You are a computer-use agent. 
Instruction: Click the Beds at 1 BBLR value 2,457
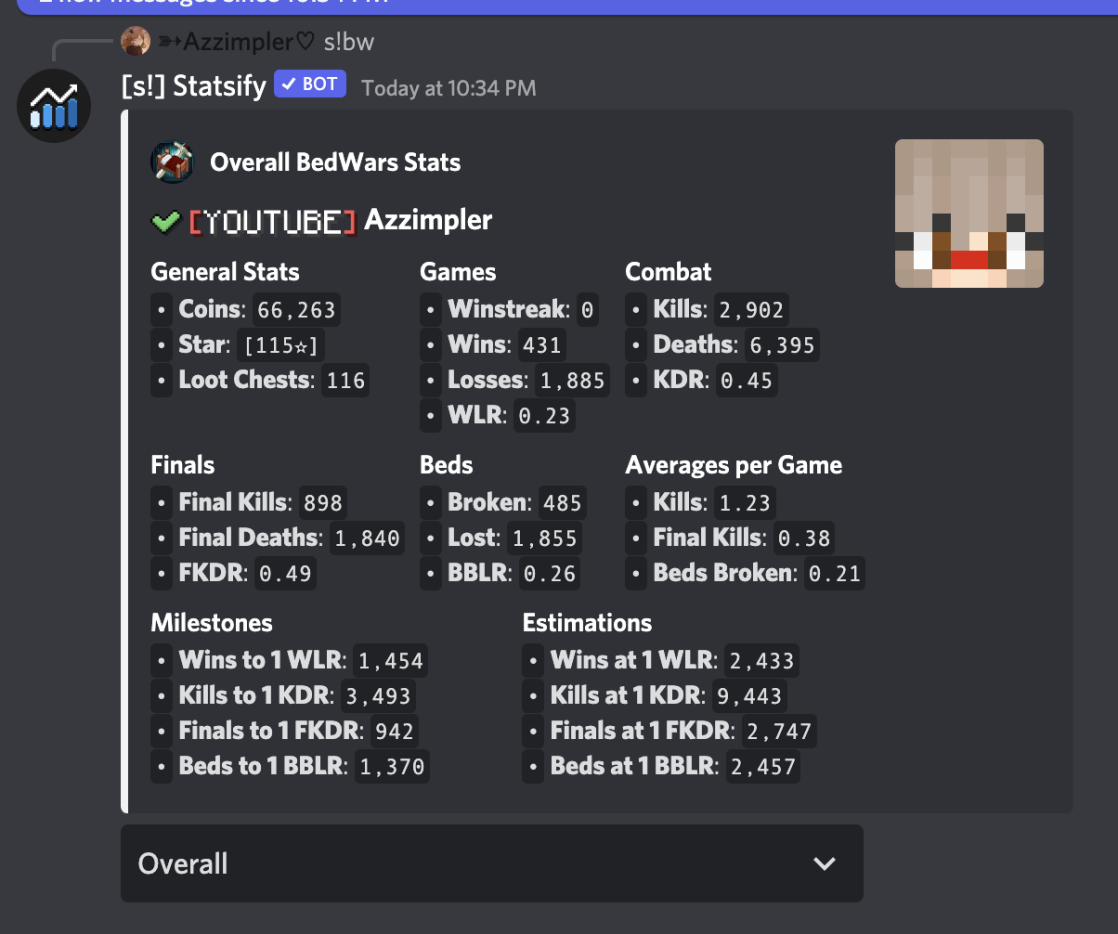763,766
